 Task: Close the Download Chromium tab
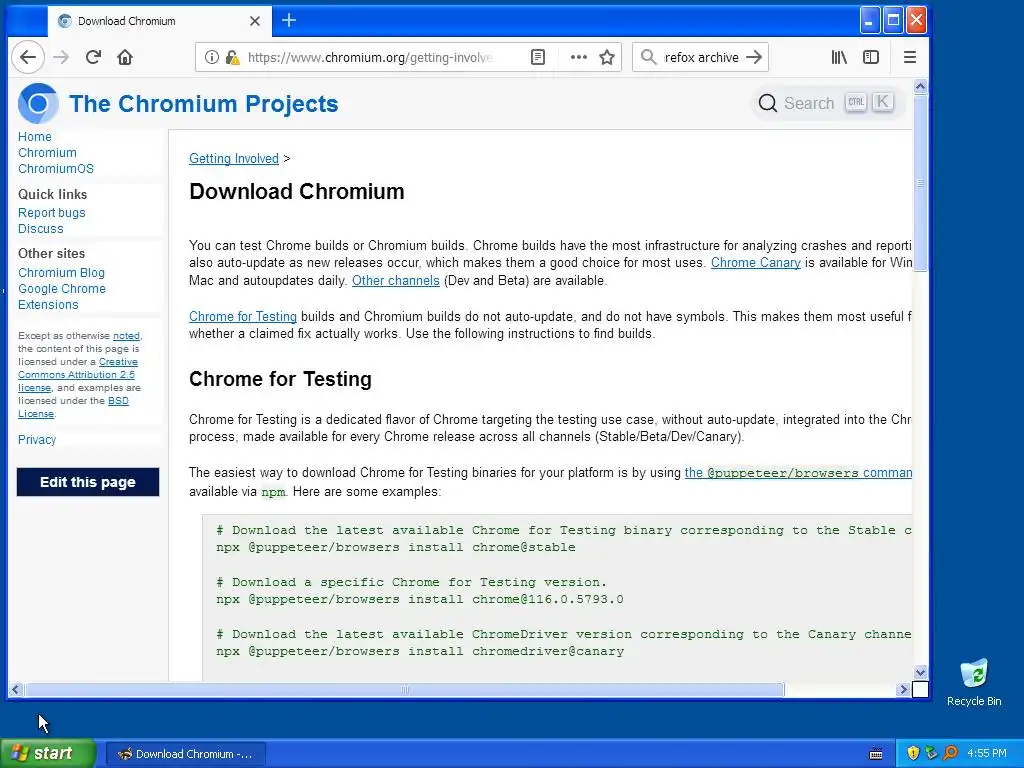pos(255,21)
